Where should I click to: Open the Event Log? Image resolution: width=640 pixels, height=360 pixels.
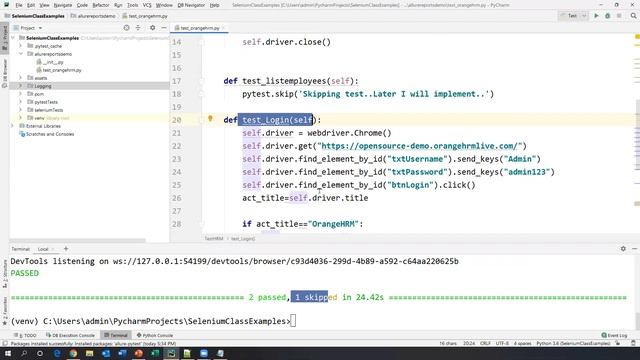point(614,335)
